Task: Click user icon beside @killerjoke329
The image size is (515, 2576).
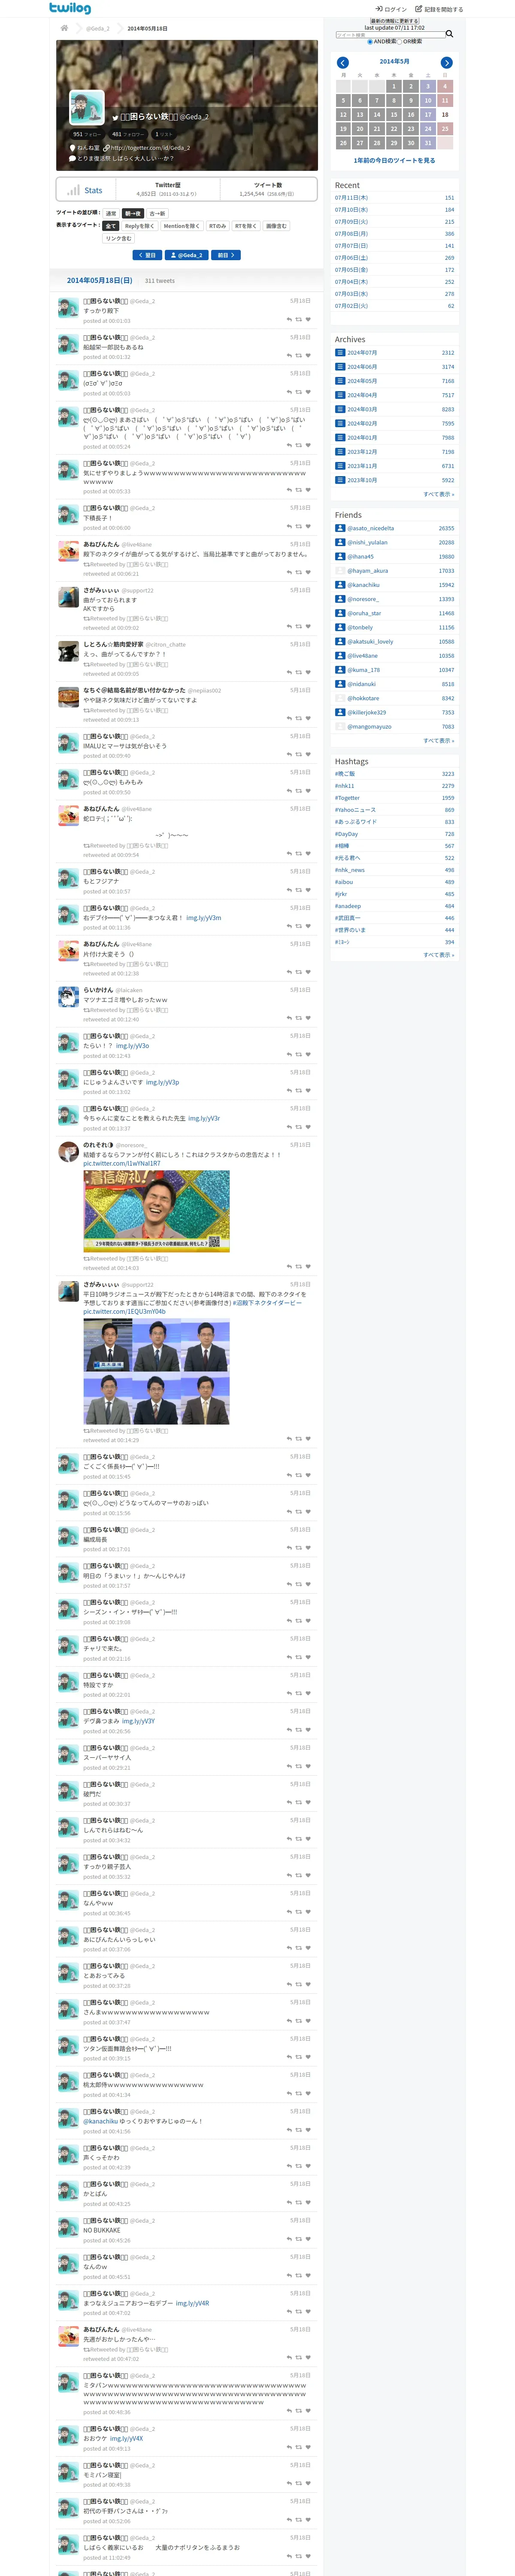Action: point(340,712)
